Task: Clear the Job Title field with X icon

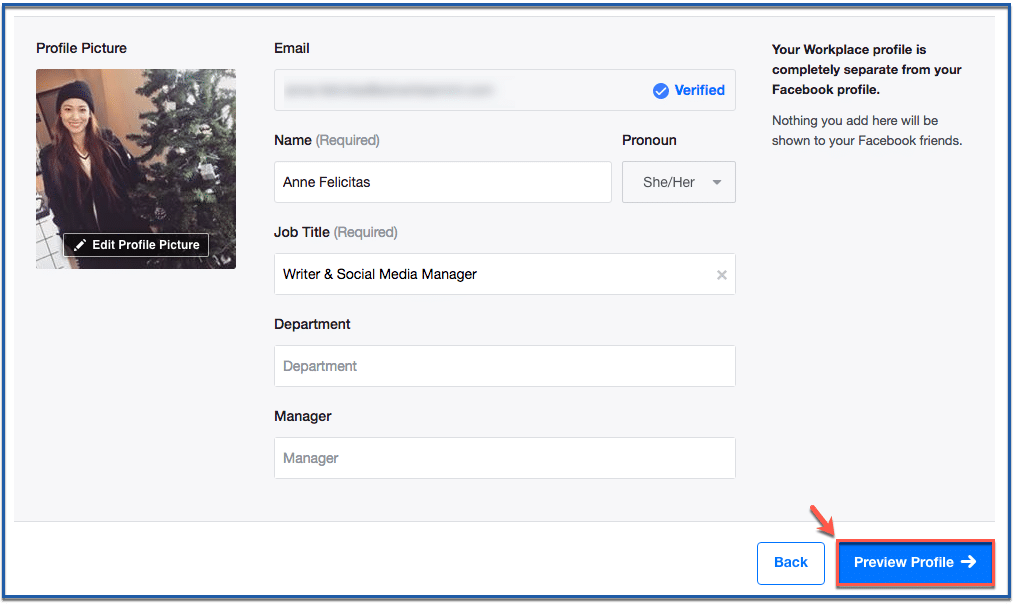Action: pyautogui.click(x=722, y=275)
